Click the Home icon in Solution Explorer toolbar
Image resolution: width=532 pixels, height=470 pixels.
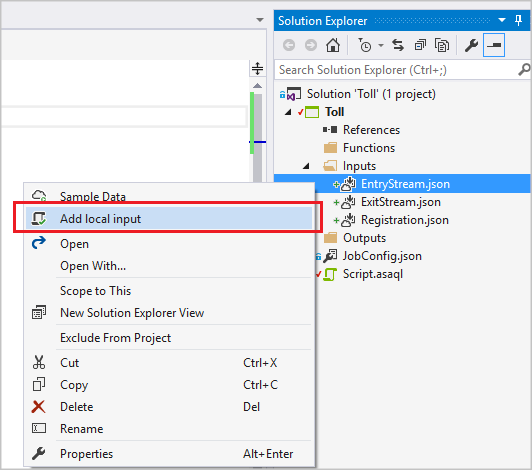tap(333, 45)
